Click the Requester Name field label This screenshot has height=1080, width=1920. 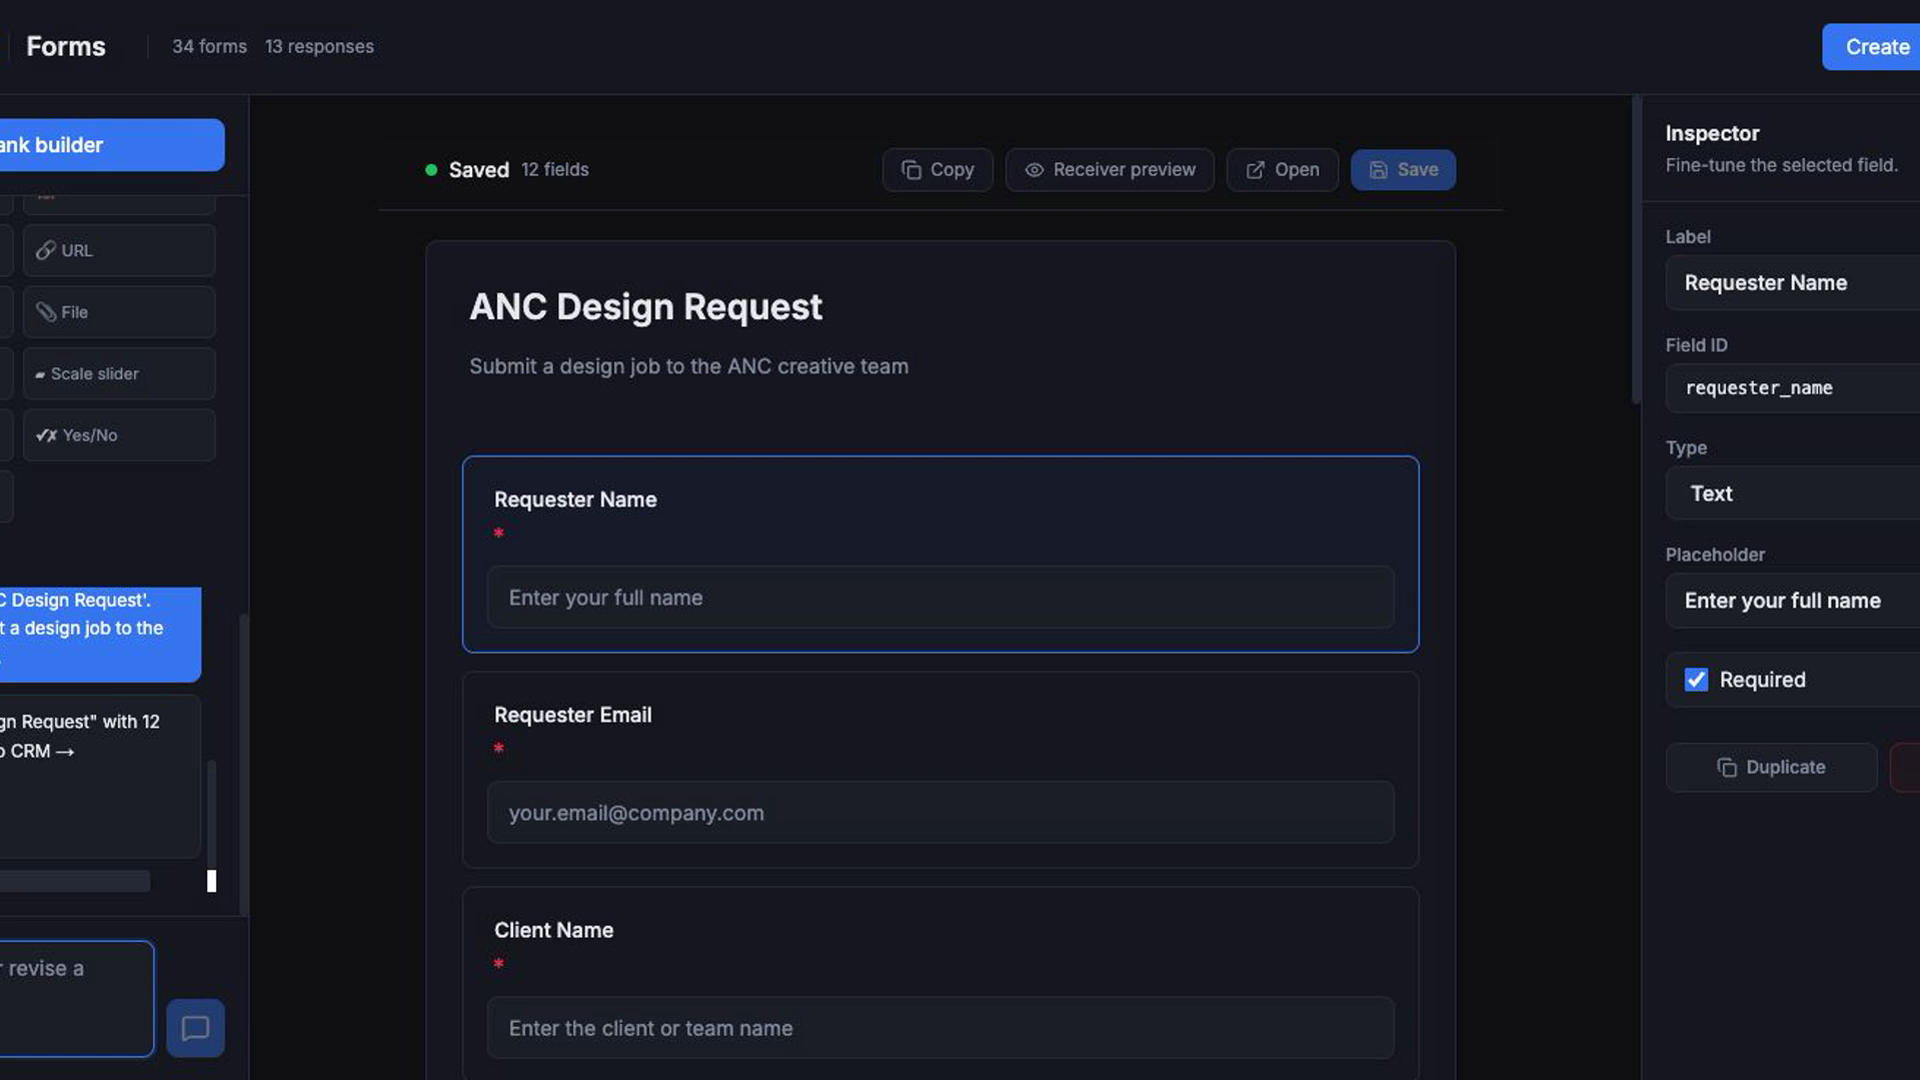[575, 500]
